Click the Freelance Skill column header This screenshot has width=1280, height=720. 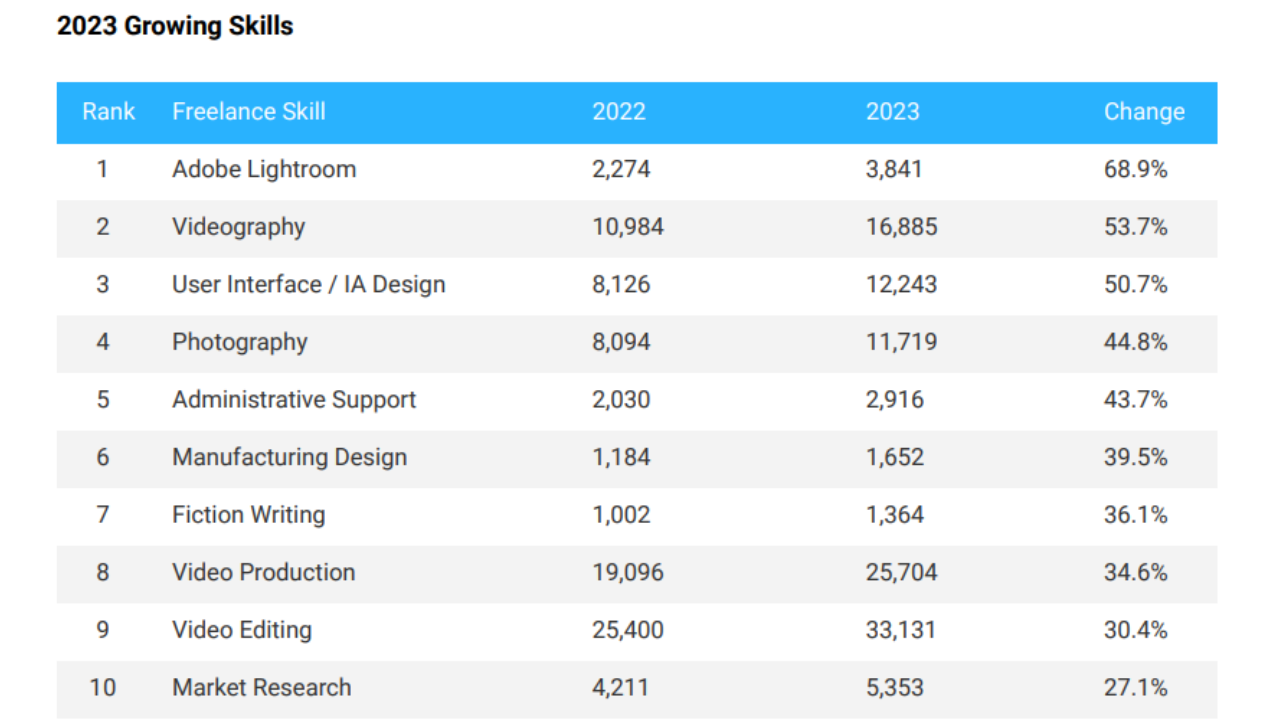(249, 111)
